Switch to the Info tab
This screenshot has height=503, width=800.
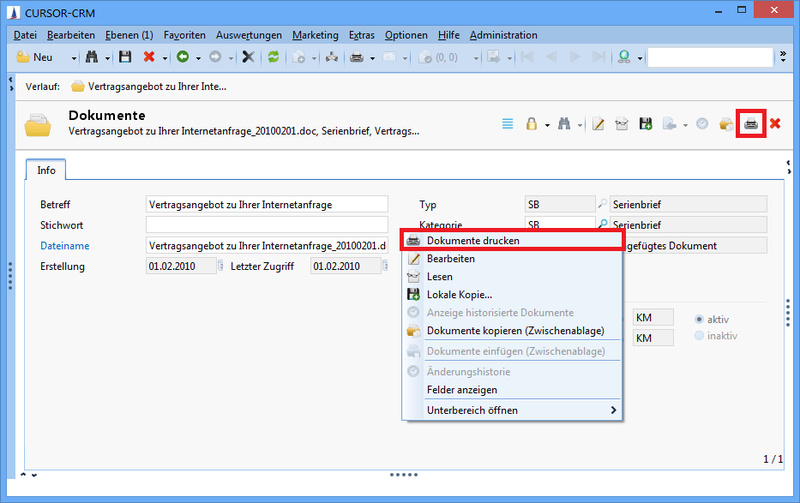[x=48, y=169]
